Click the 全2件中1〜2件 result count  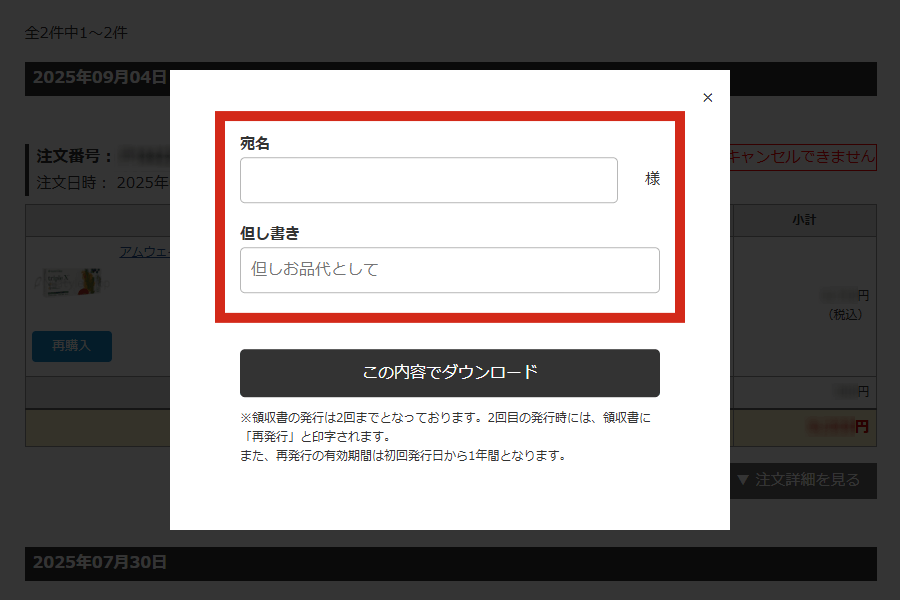[x=76, y=33]
